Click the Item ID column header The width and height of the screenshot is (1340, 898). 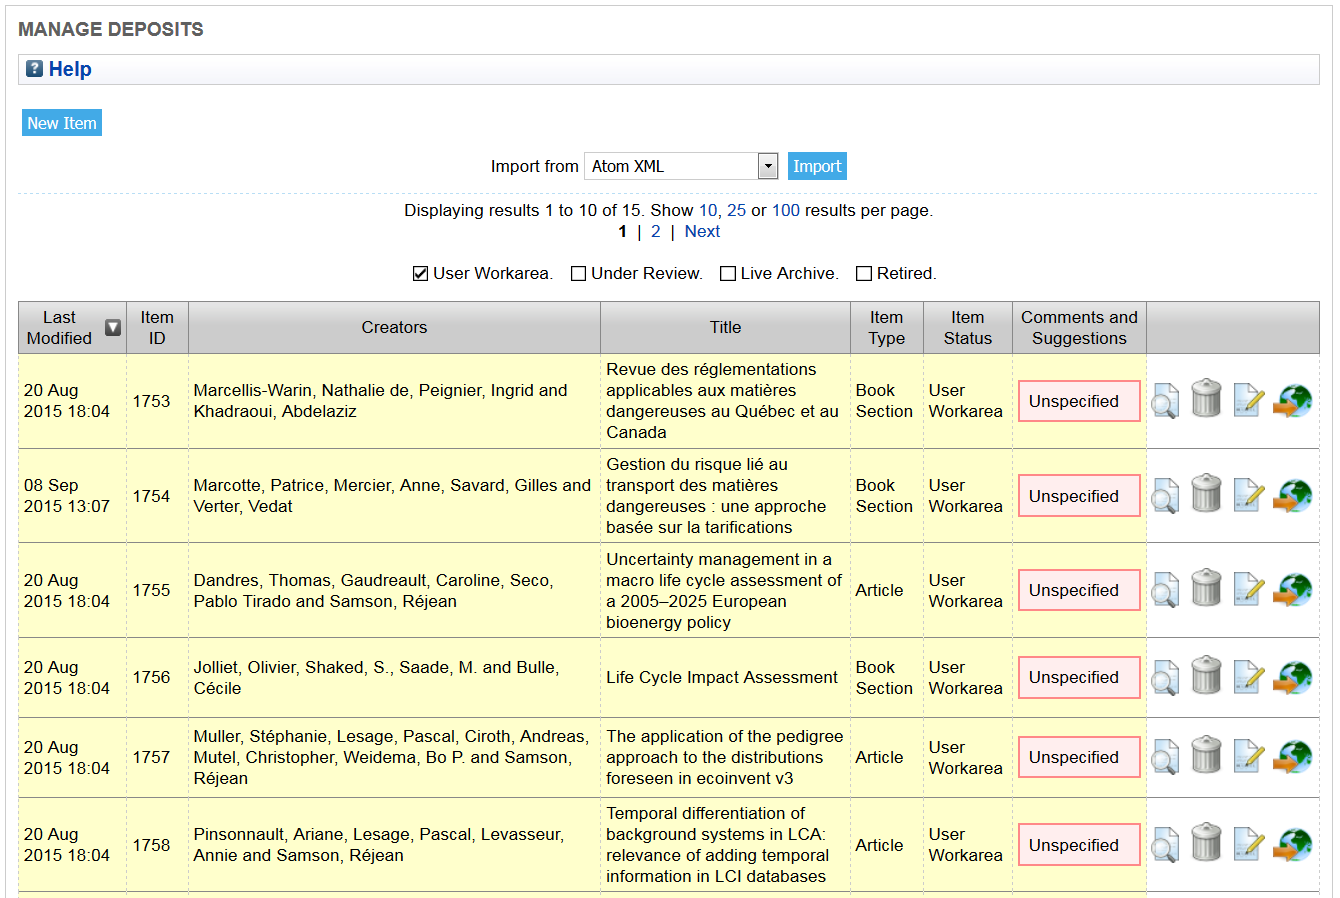pyautogui.click(x=157, y=328)
